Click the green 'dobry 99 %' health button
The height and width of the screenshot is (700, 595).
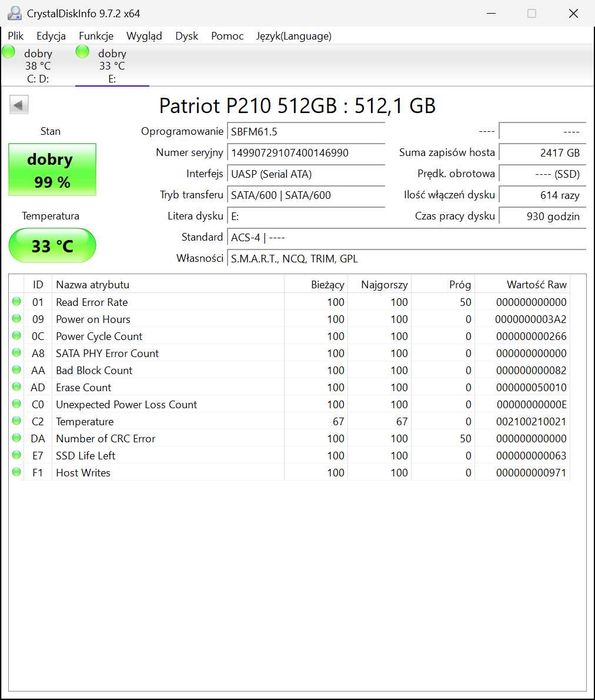click(x=52, y=170)
